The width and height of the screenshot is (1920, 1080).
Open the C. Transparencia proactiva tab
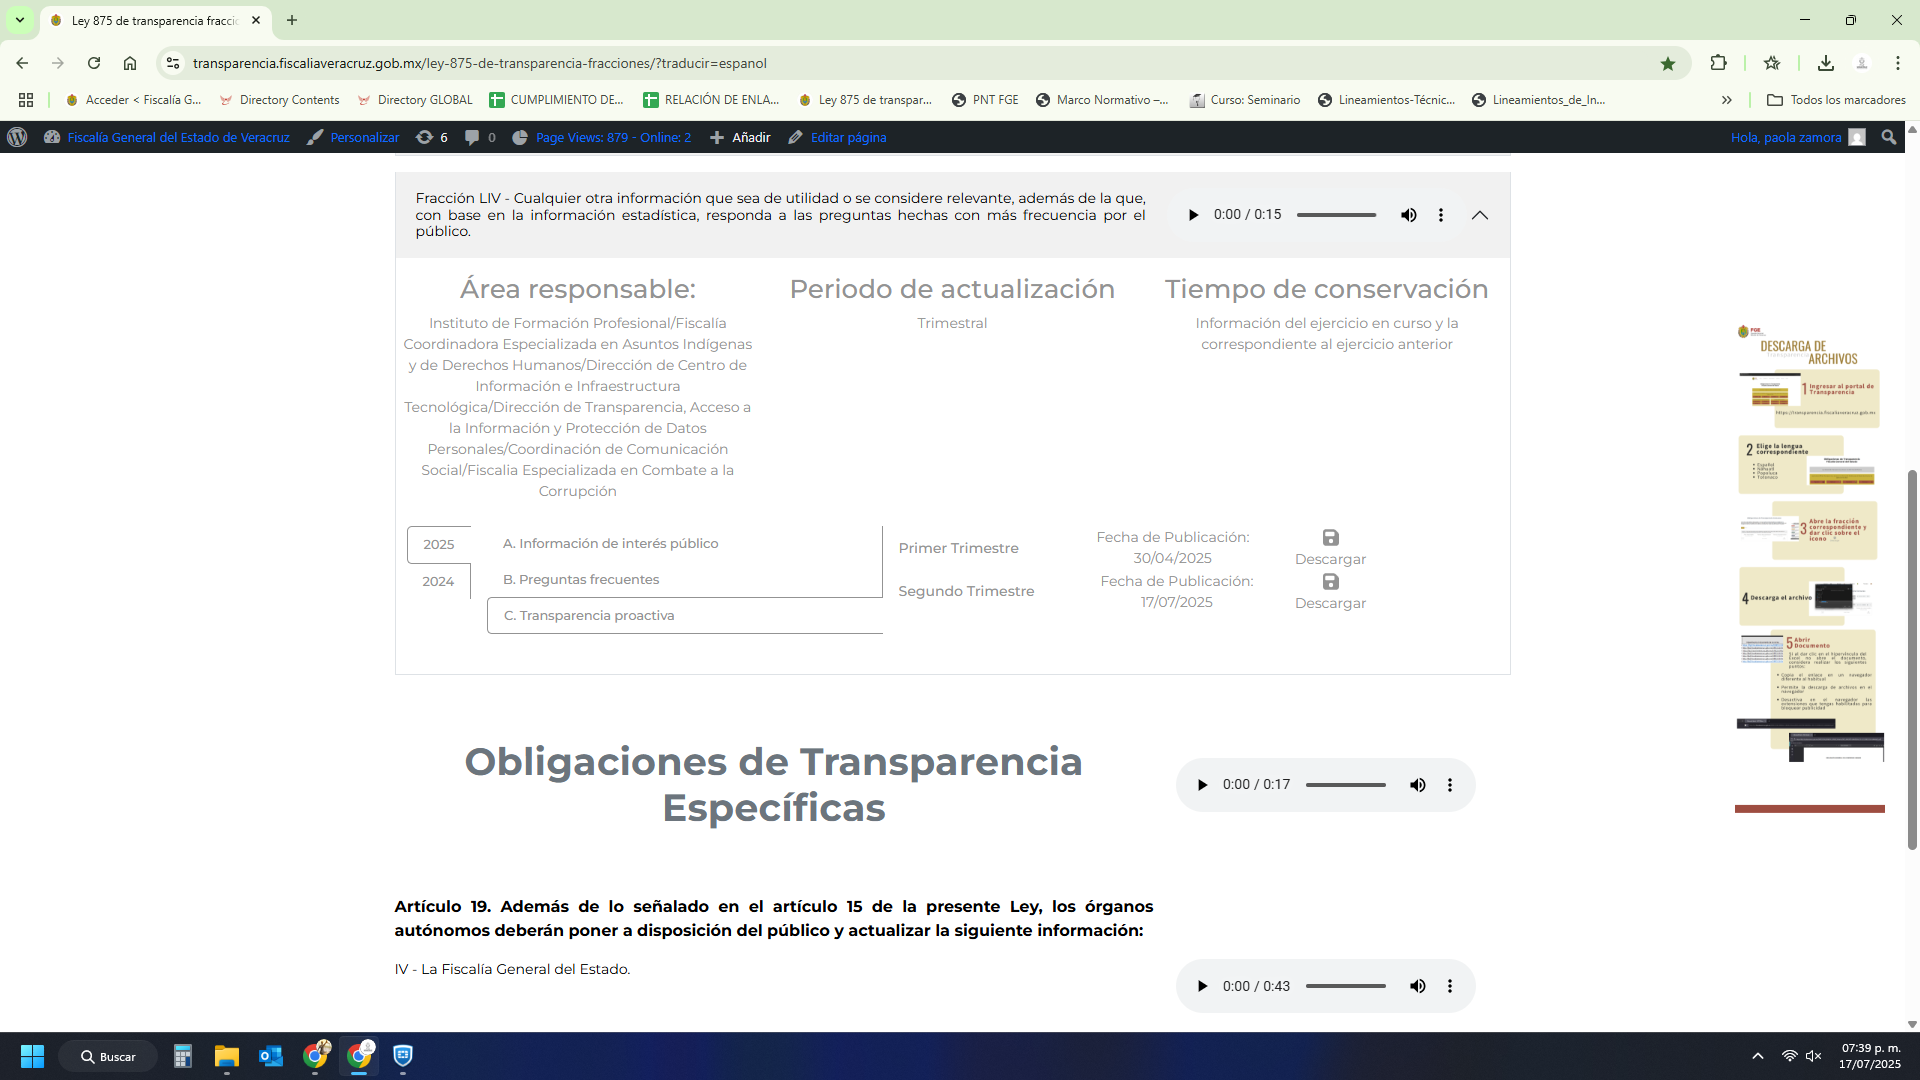click(589, 615)
